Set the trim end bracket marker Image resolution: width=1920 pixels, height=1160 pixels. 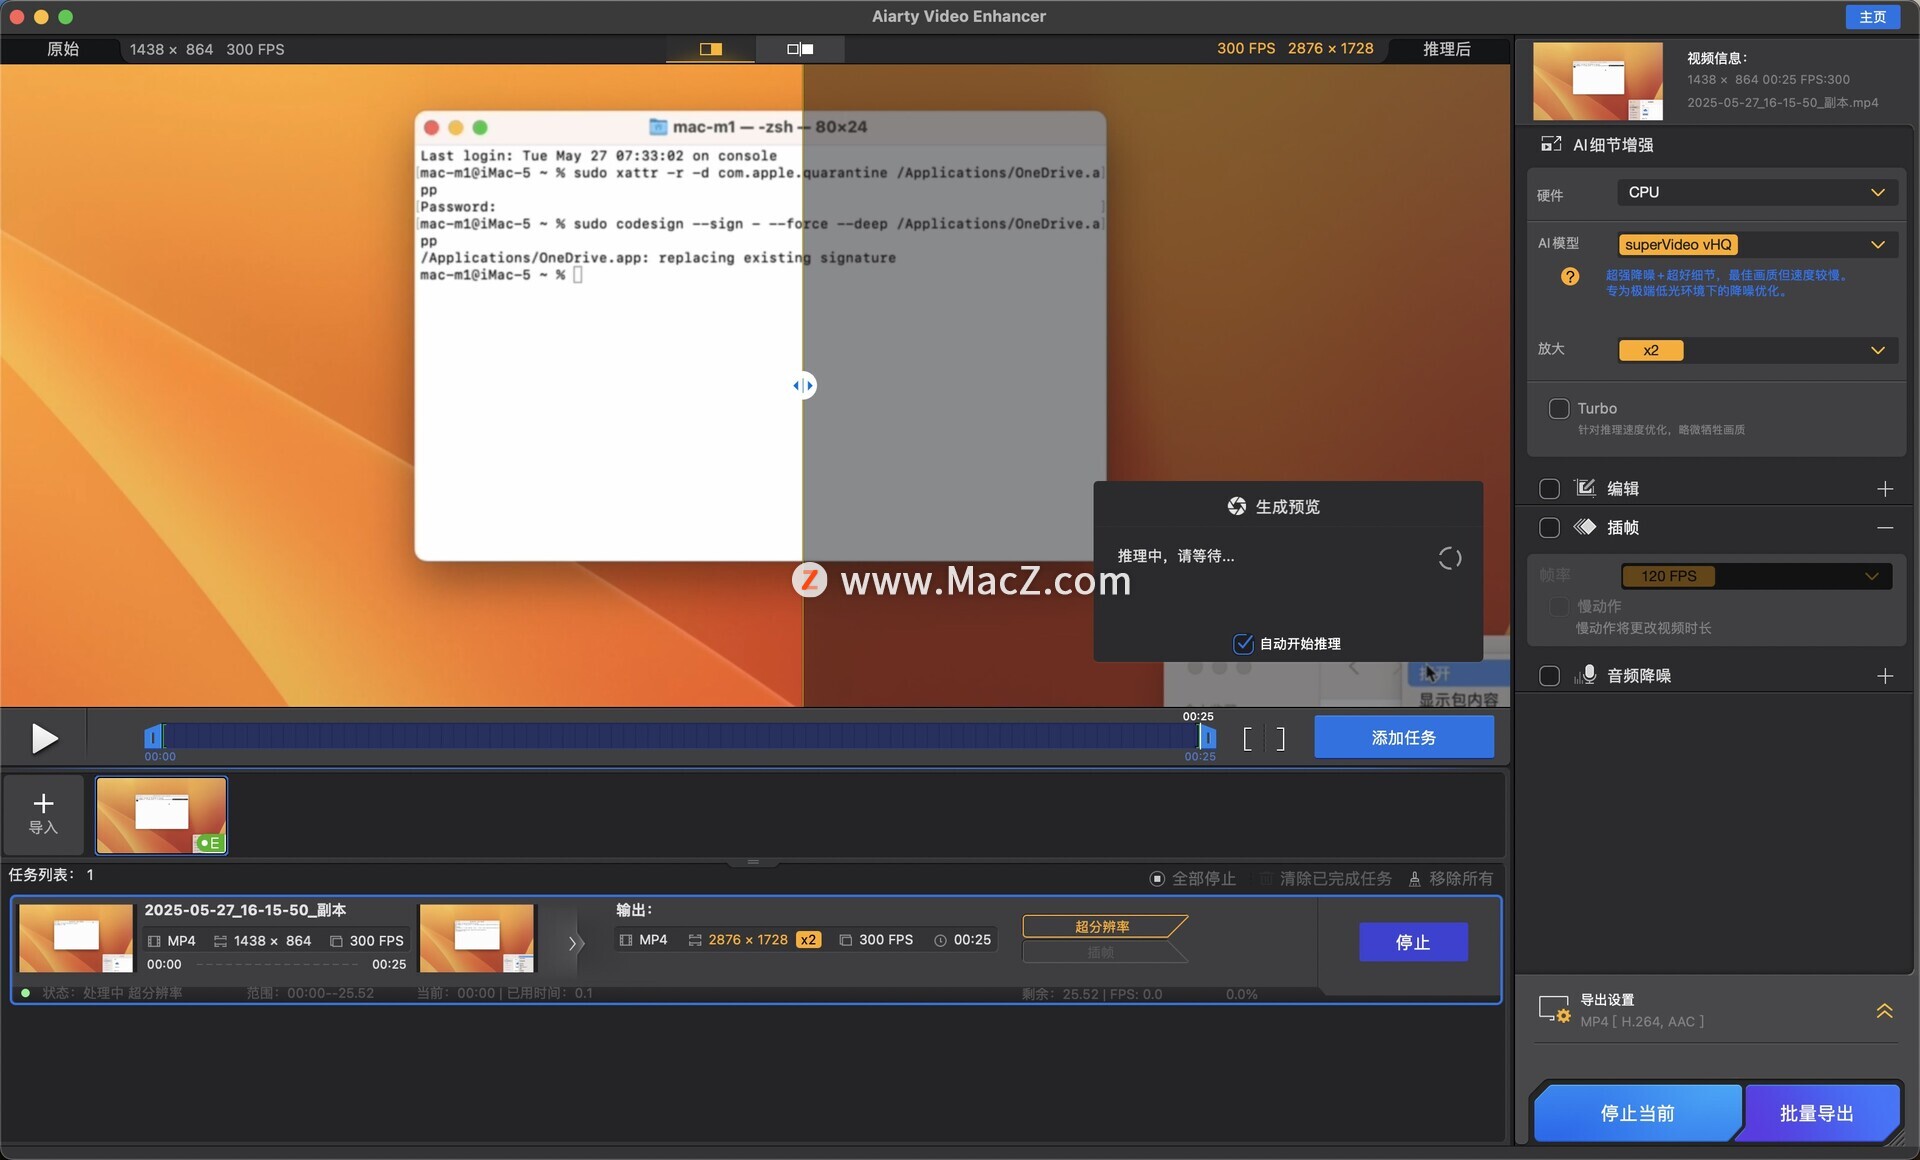click(x=1281, y=739)
